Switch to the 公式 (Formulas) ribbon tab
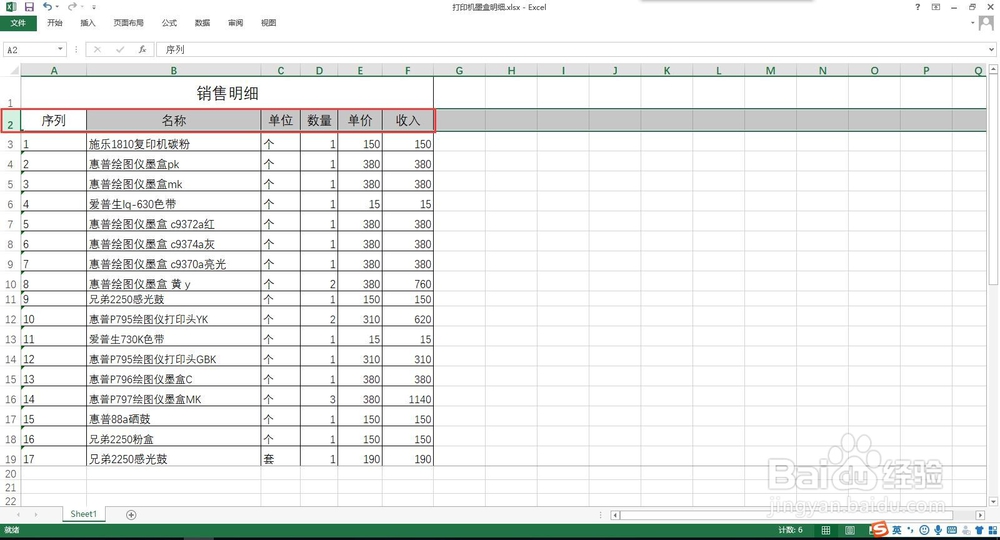Screen dimensions: 1000x540 click(169, 23)
